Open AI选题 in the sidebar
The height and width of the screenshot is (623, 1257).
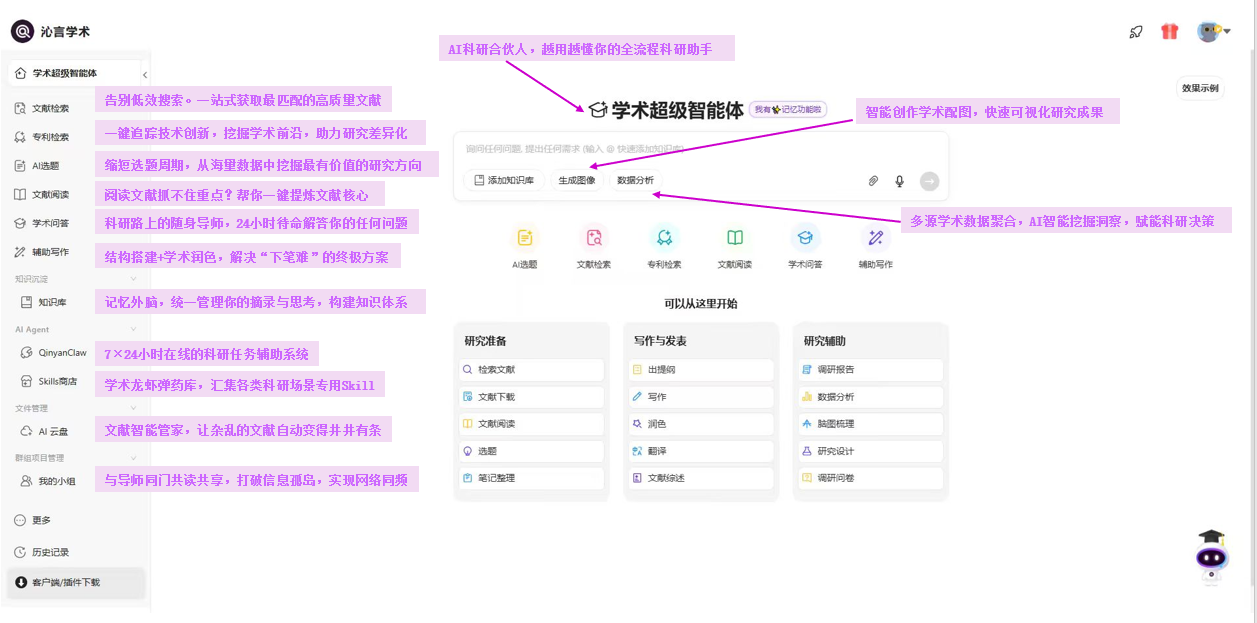click(45, 166)
